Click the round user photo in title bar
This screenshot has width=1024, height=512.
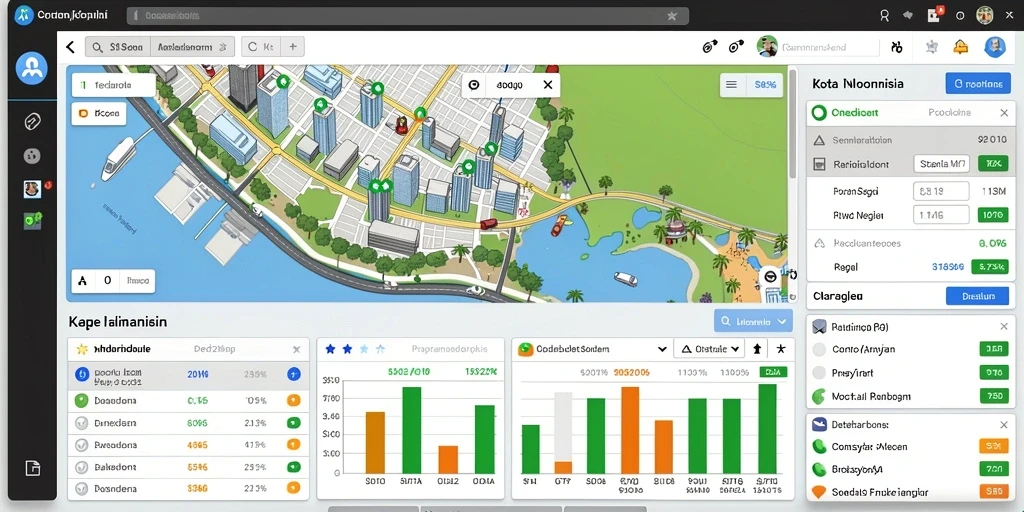[984, 16]
